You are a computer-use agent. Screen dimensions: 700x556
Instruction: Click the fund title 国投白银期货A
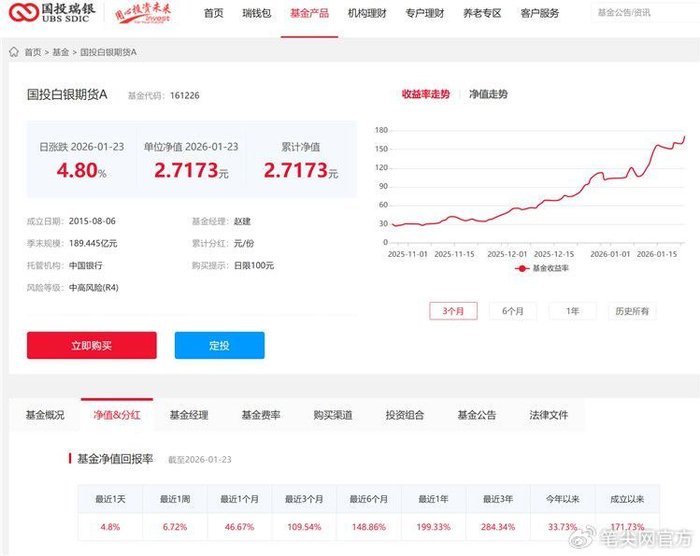tap(67, 95)
